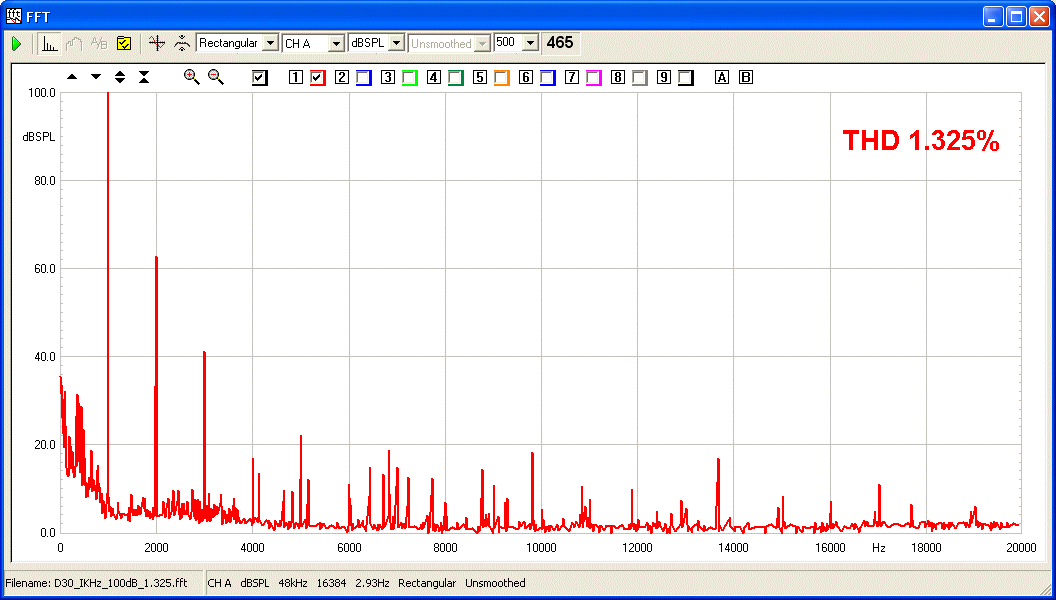Uncheck the red overlay 1 checkbox
This screenshot has height=600, width=1056.
point(317,78)
